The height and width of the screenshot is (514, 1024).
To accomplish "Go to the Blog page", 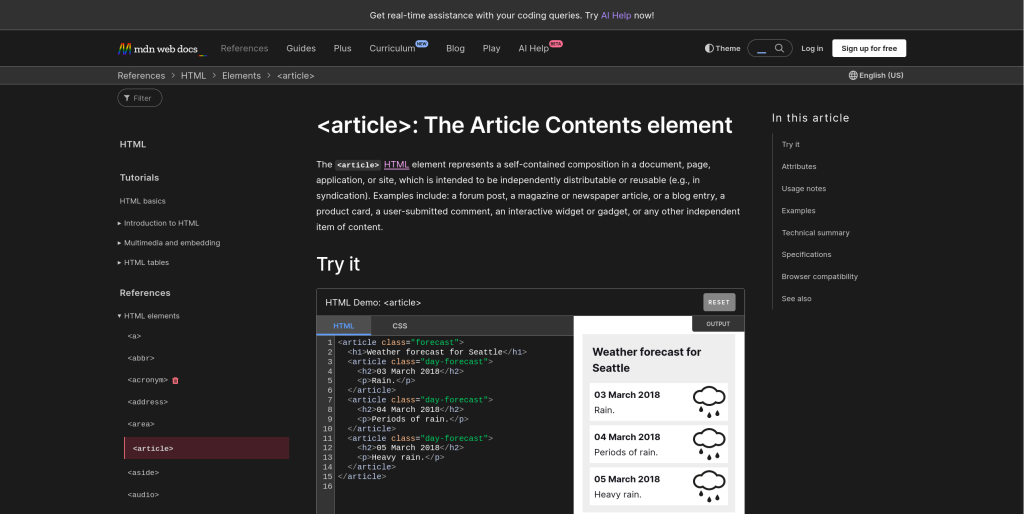I will 455,48.
